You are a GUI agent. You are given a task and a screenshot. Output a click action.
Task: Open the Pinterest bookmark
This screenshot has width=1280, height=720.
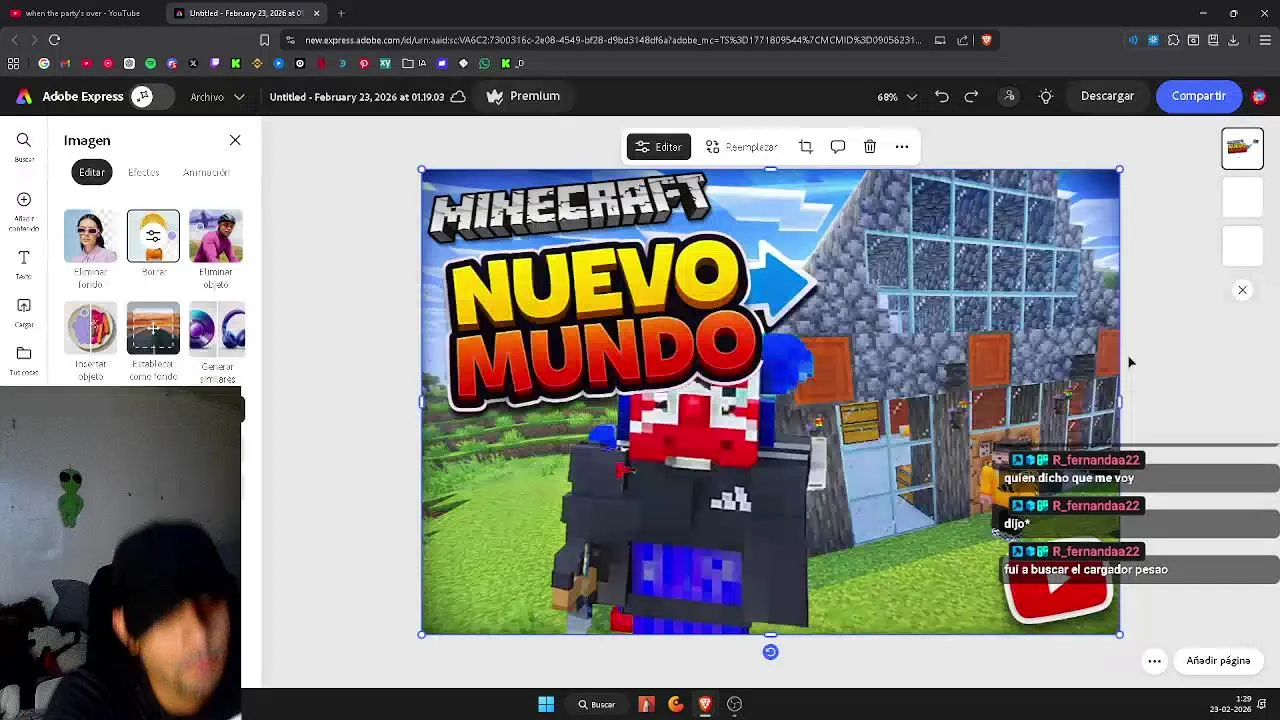pyautogui.click(x=364, y=63)
